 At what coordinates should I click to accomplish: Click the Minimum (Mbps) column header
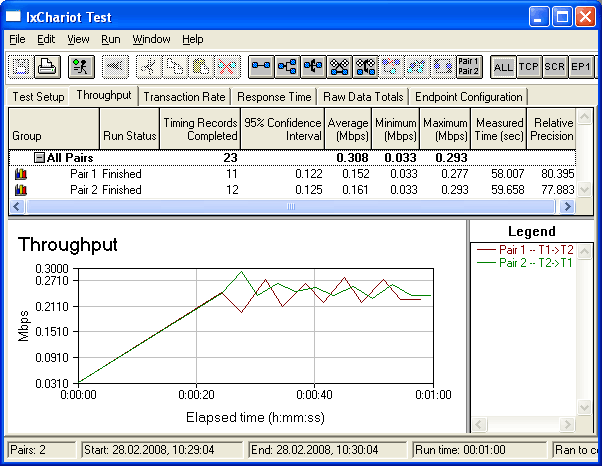point(395,129)
